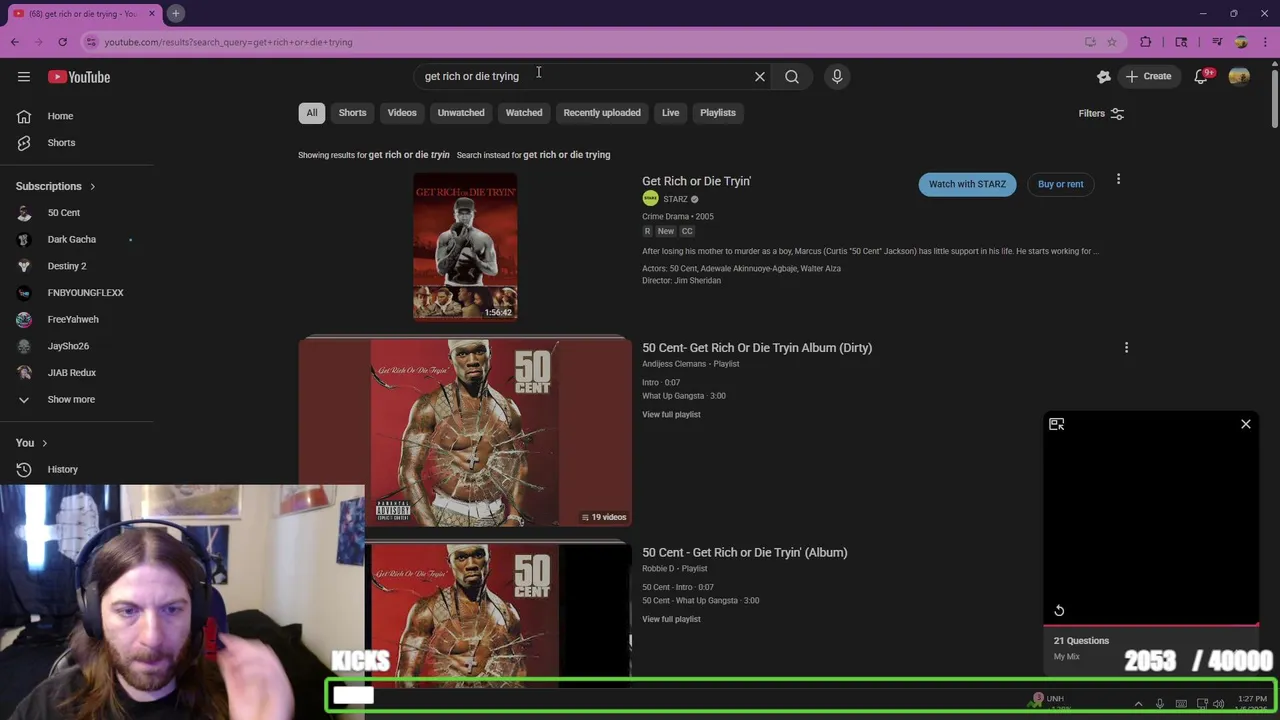1280x720 pixels.
Task: Expand the miniplayer with its expand icon
Action: (1057, 425)
